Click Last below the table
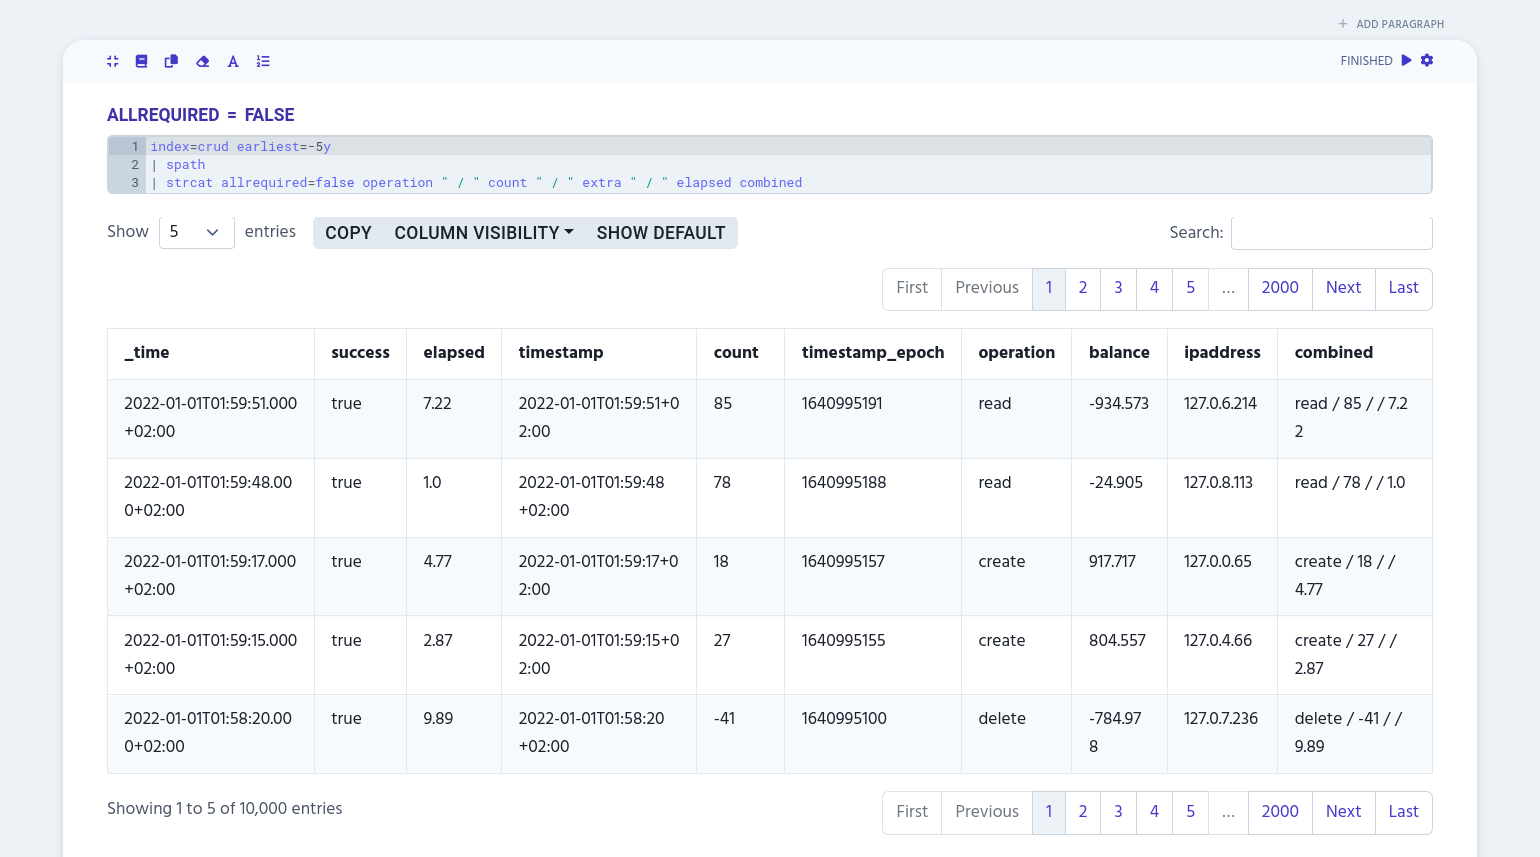This screenshot has height=857, width=1540. [x=1404, y=813]
